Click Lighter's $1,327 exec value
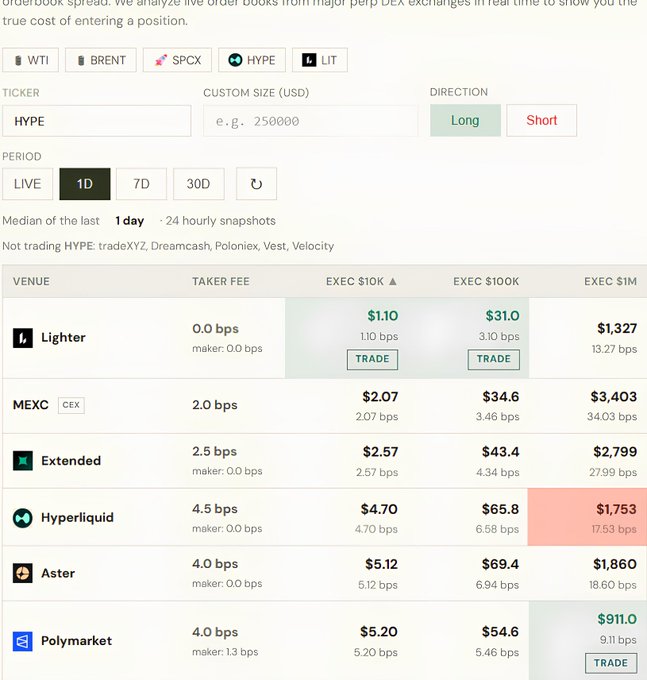Screen dimensions: 647x680 [x=617, y=329]
